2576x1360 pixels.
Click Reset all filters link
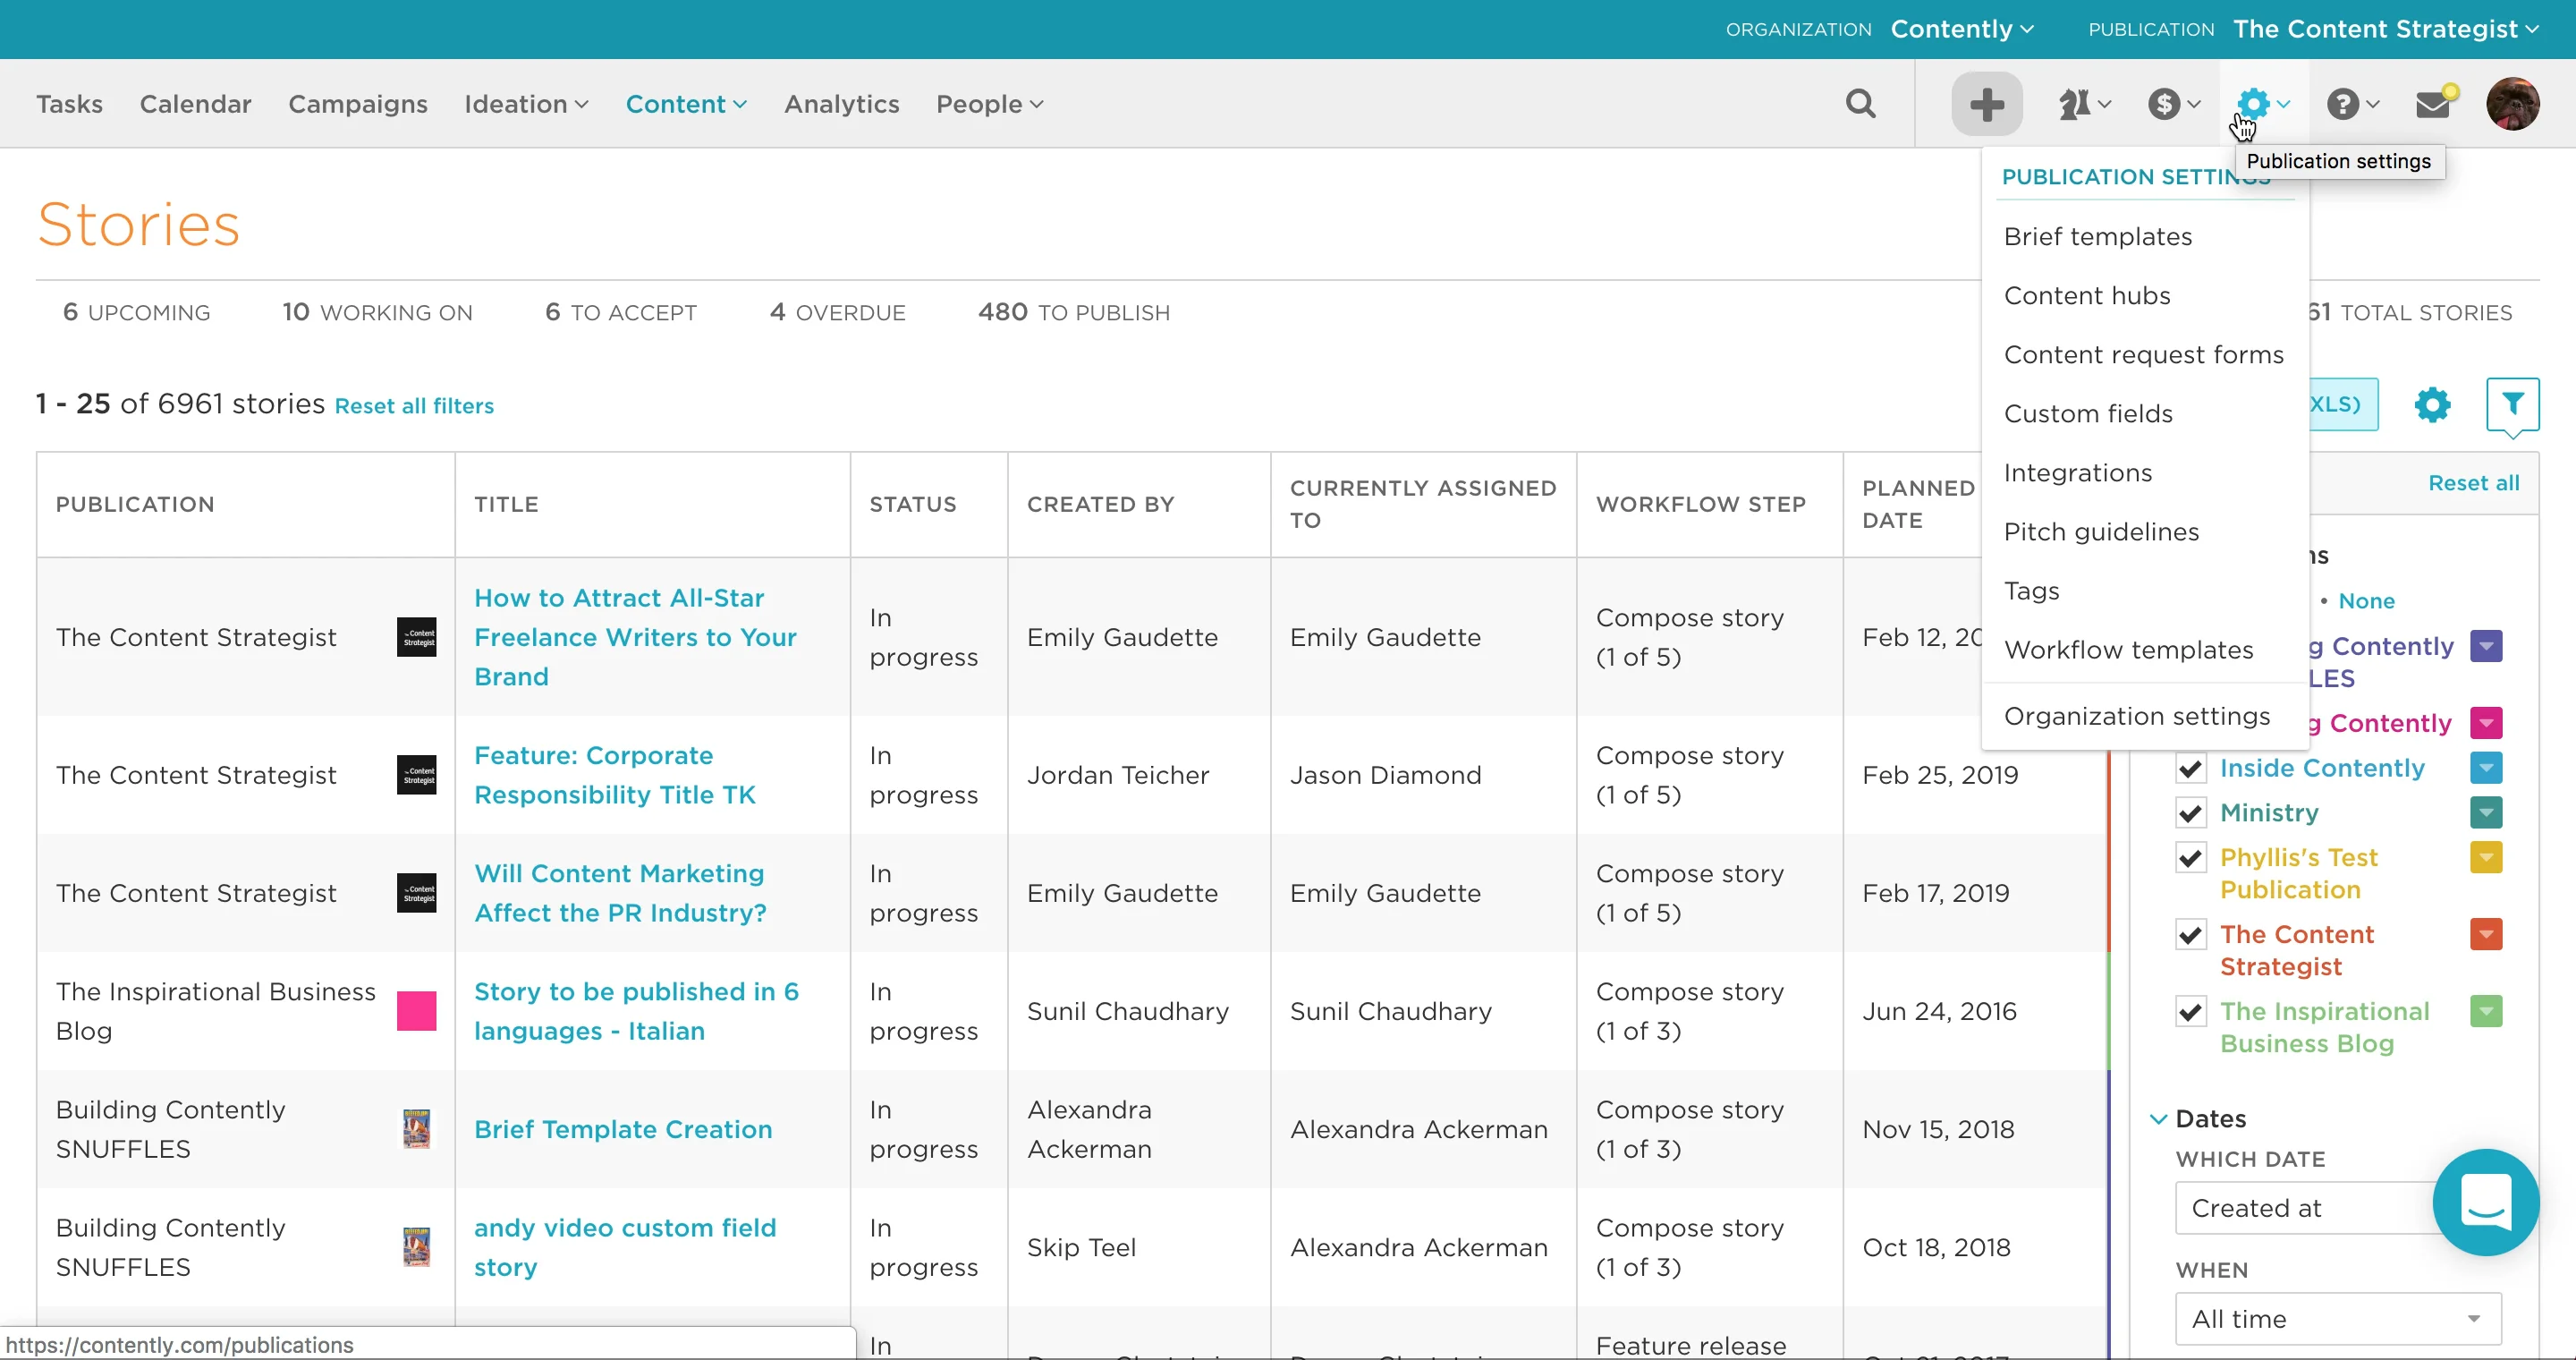tap(414, 405)
